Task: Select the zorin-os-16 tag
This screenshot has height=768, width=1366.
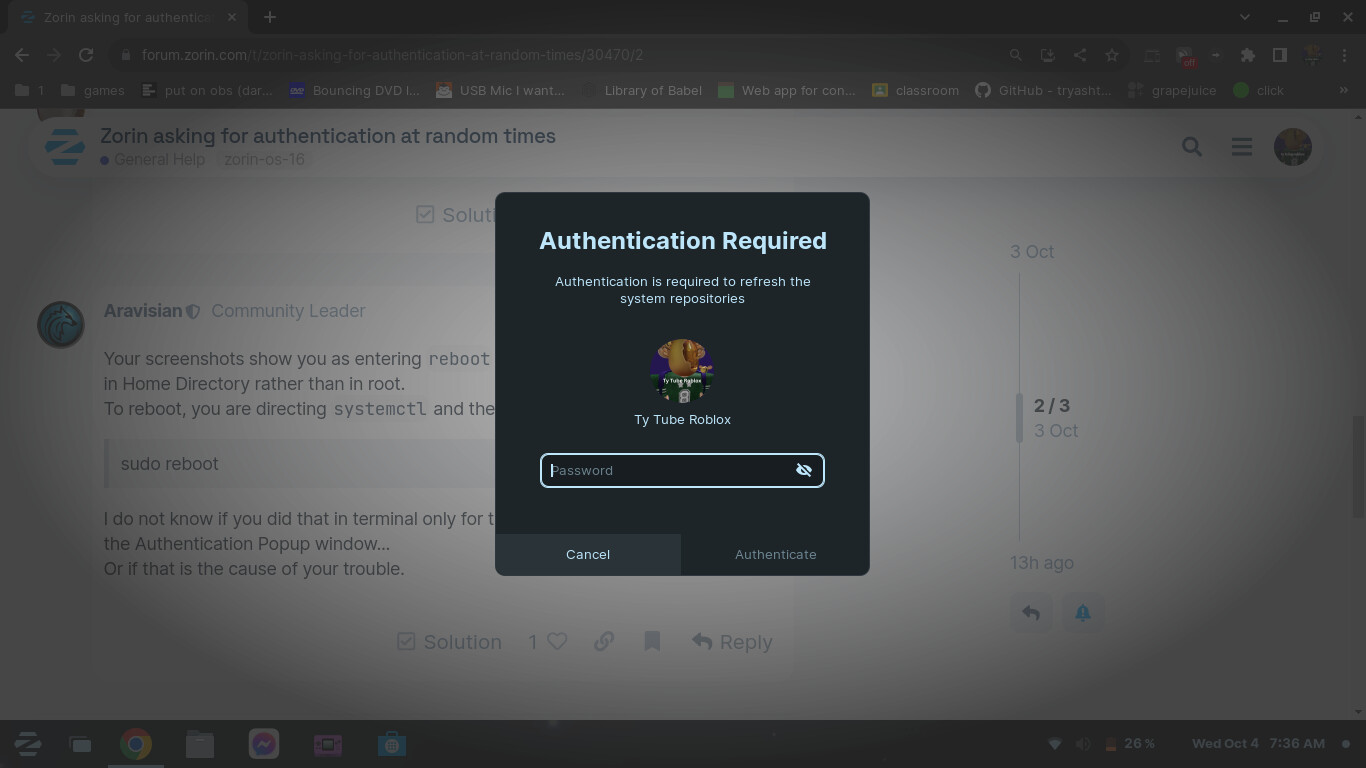Action: (x=264, y=159)
